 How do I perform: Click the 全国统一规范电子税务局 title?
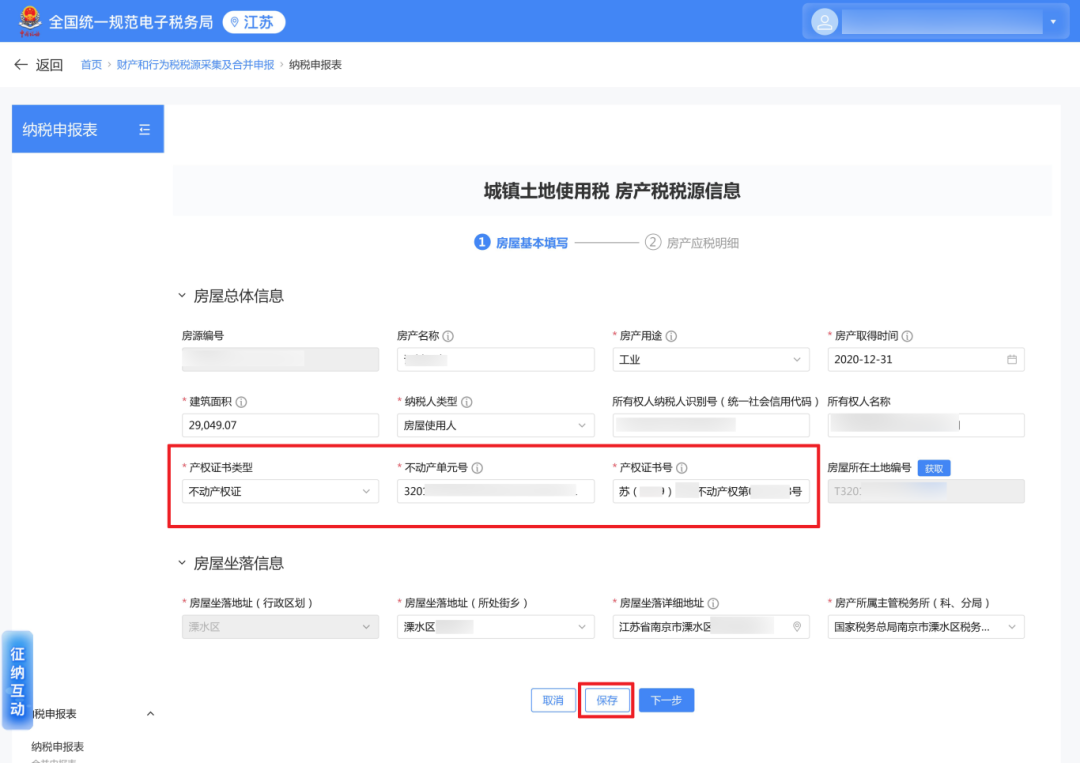(x=131, y=22)
